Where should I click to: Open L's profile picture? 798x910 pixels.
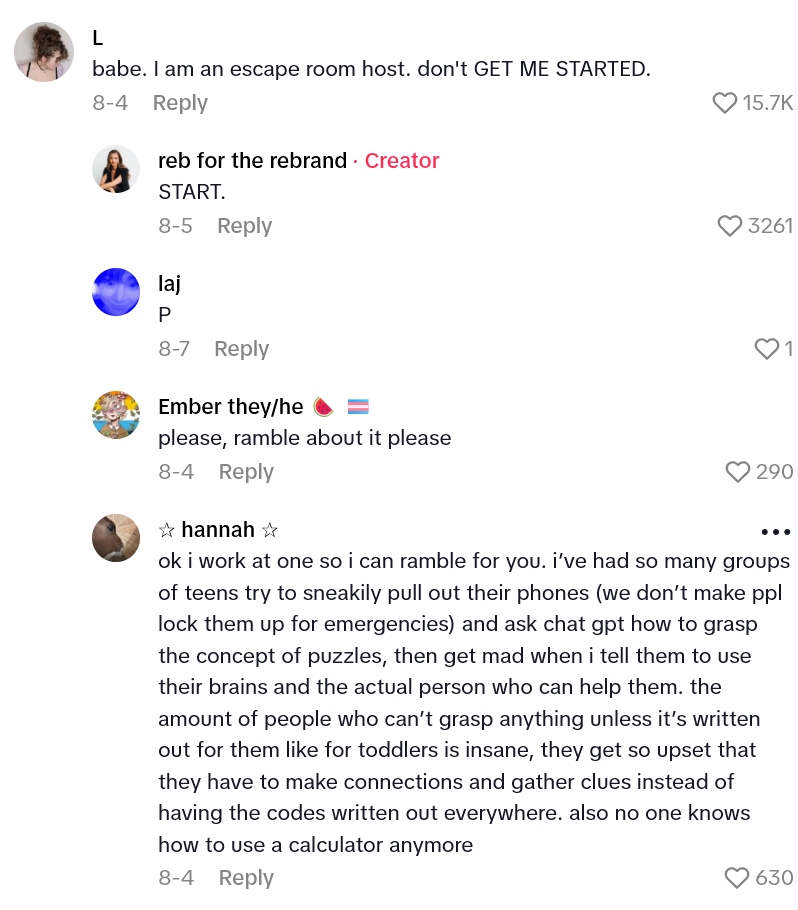44,51
